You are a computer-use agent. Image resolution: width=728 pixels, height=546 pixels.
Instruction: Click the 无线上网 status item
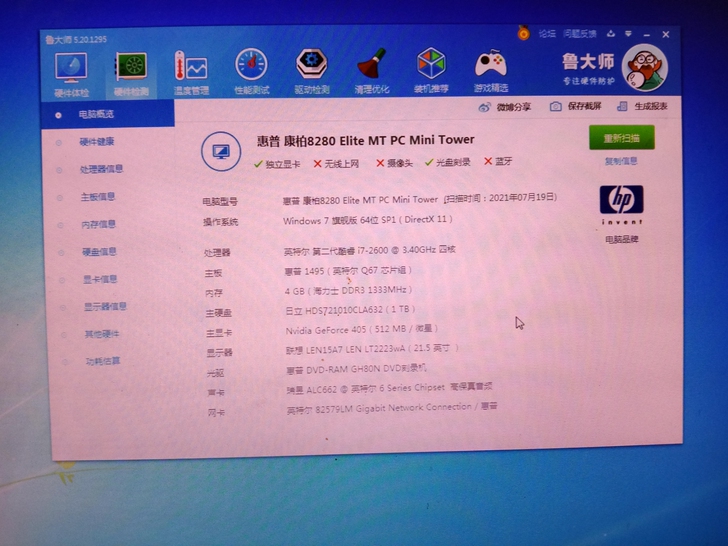(336, 163)
